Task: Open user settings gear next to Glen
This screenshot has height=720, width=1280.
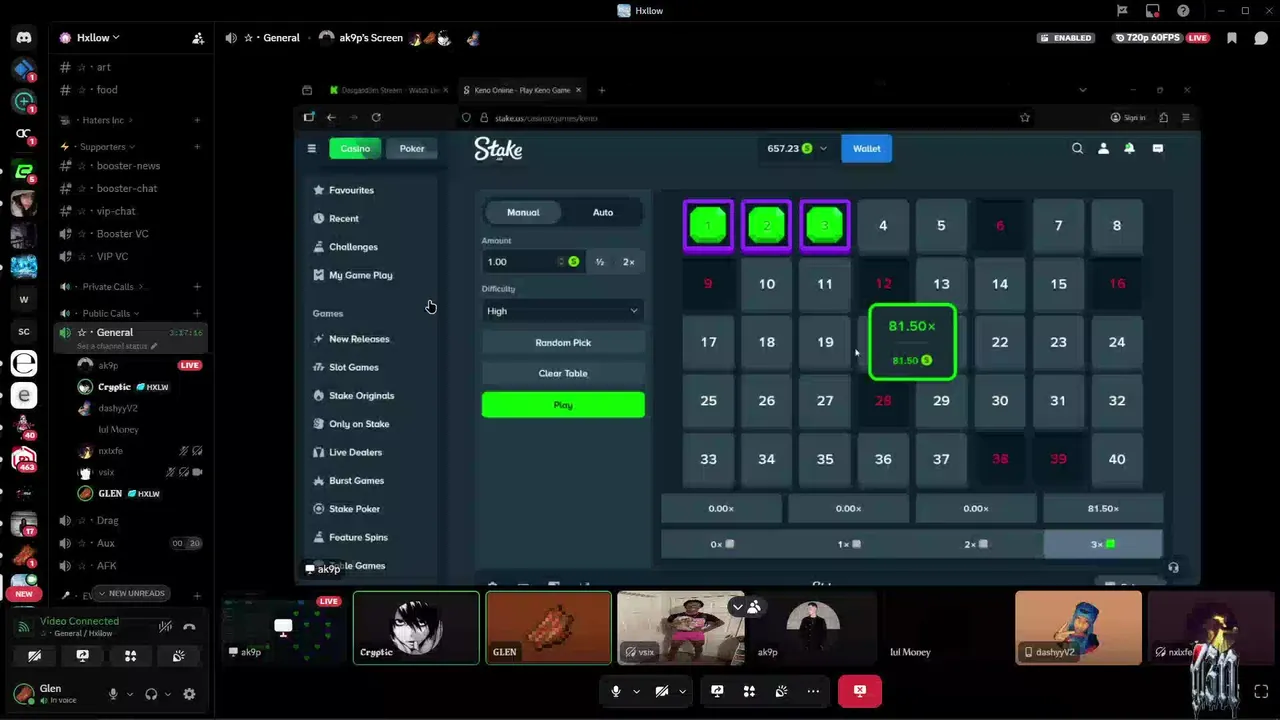Action: tap(189, 694)
